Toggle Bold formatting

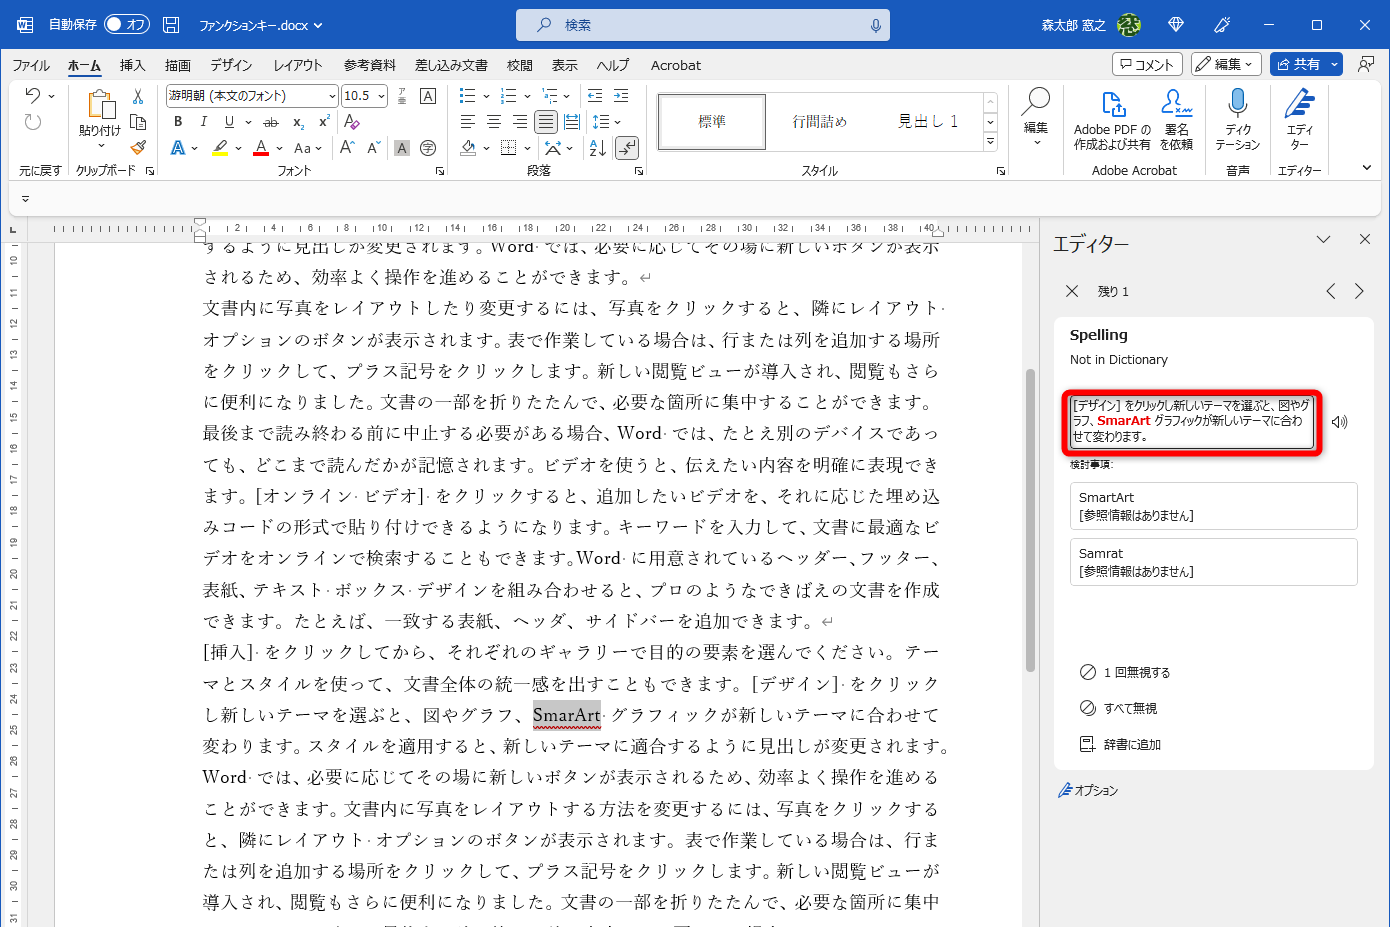[x=178, y=122]
